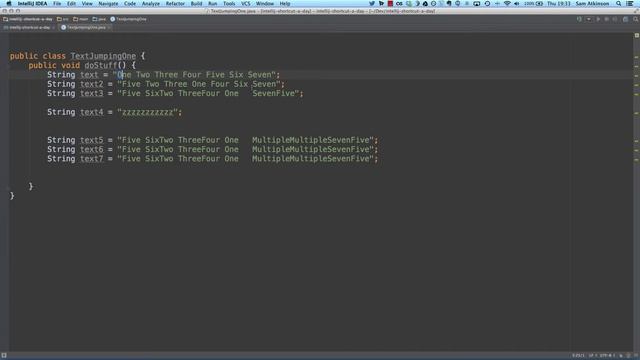This screenshot has height=360, width=640.
Task: Select the src folder breadcrumb
Action: click(62, 19)
